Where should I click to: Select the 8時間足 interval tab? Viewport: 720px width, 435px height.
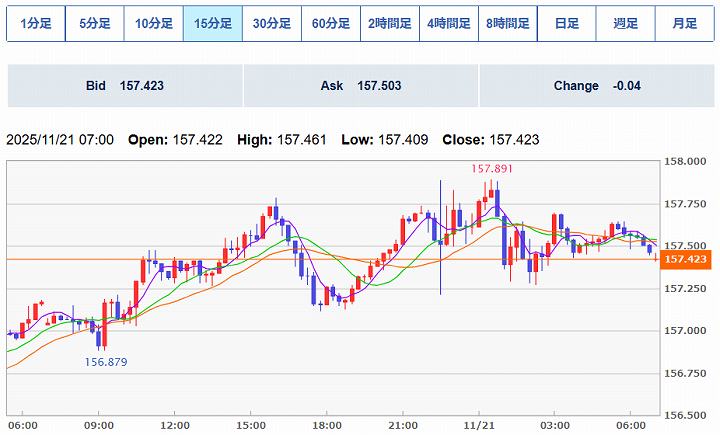[x=507, y=23]
